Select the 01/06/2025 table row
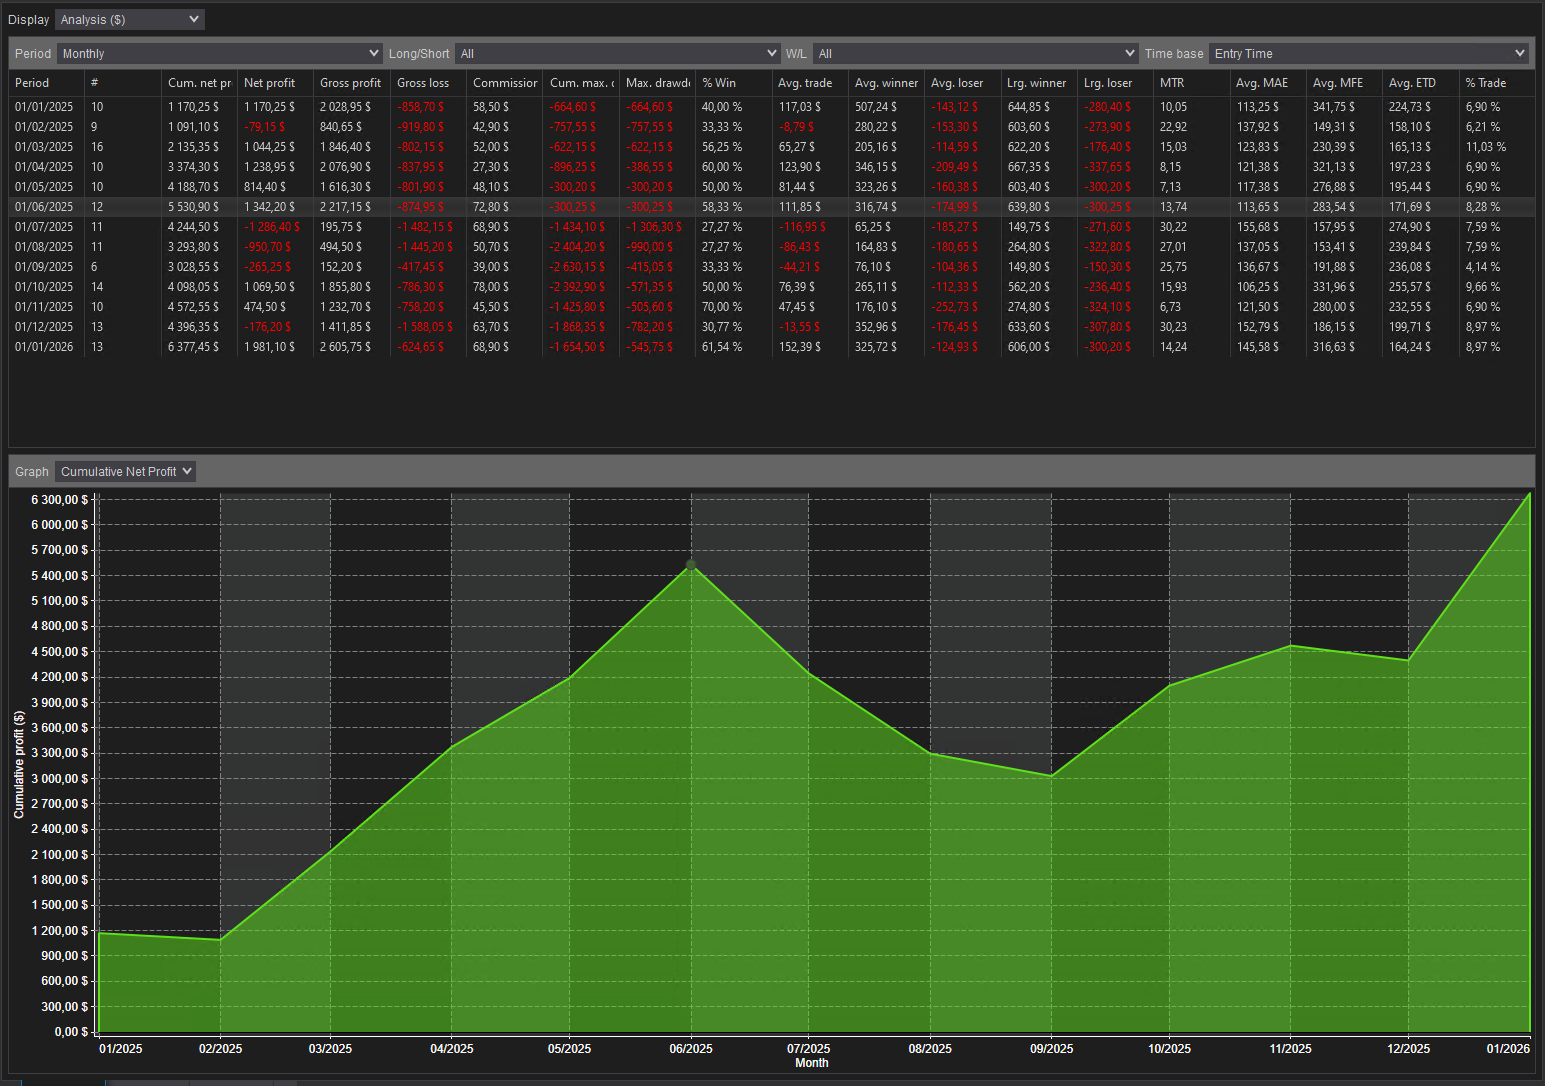The height and width of the screenshot is (1086, 1545). point(400,207)
